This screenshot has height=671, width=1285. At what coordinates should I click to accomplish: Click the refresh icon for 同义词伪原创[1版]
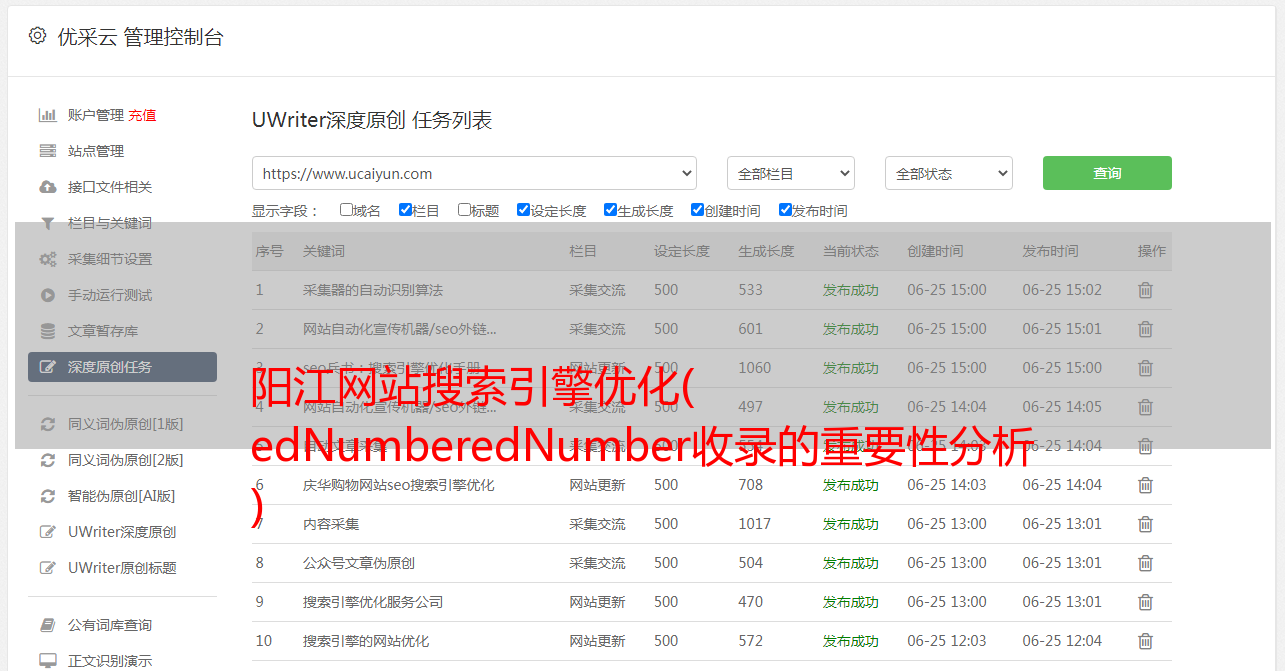[x=47, y=424]
